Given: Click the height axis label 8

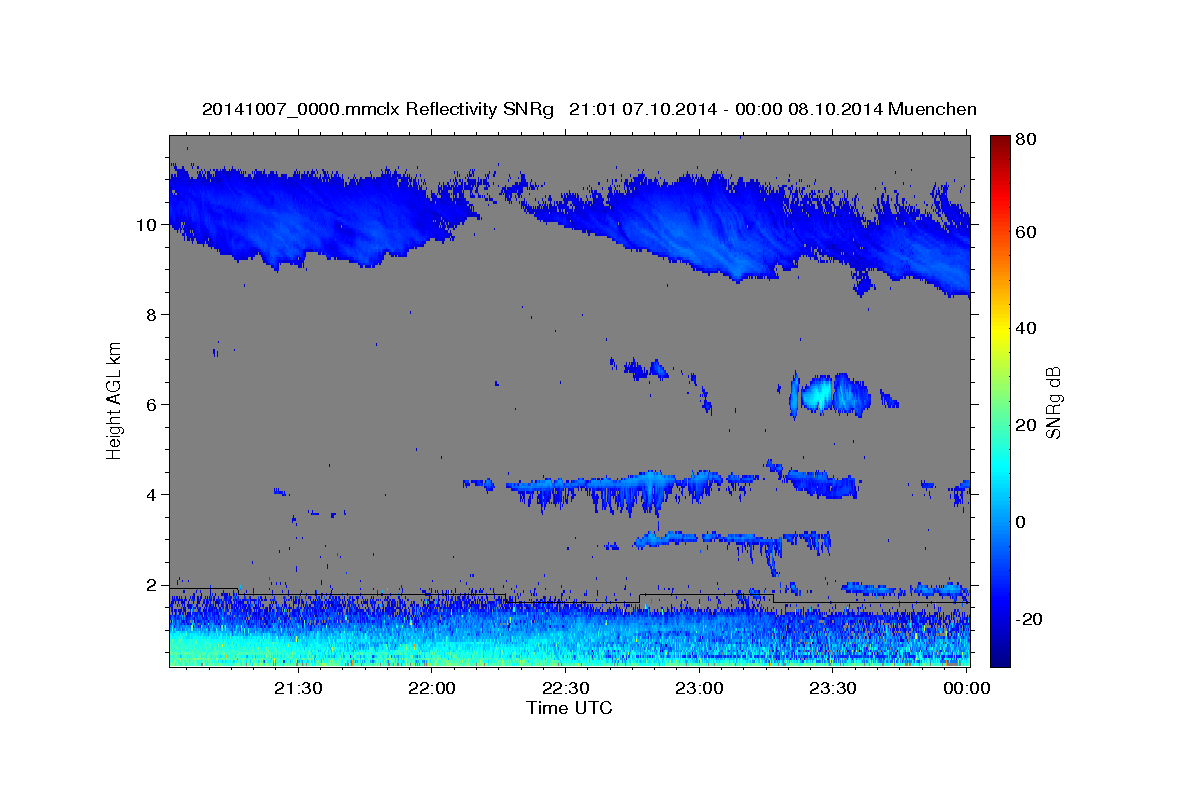Looking at the screenshot, I should click(152, 315).
